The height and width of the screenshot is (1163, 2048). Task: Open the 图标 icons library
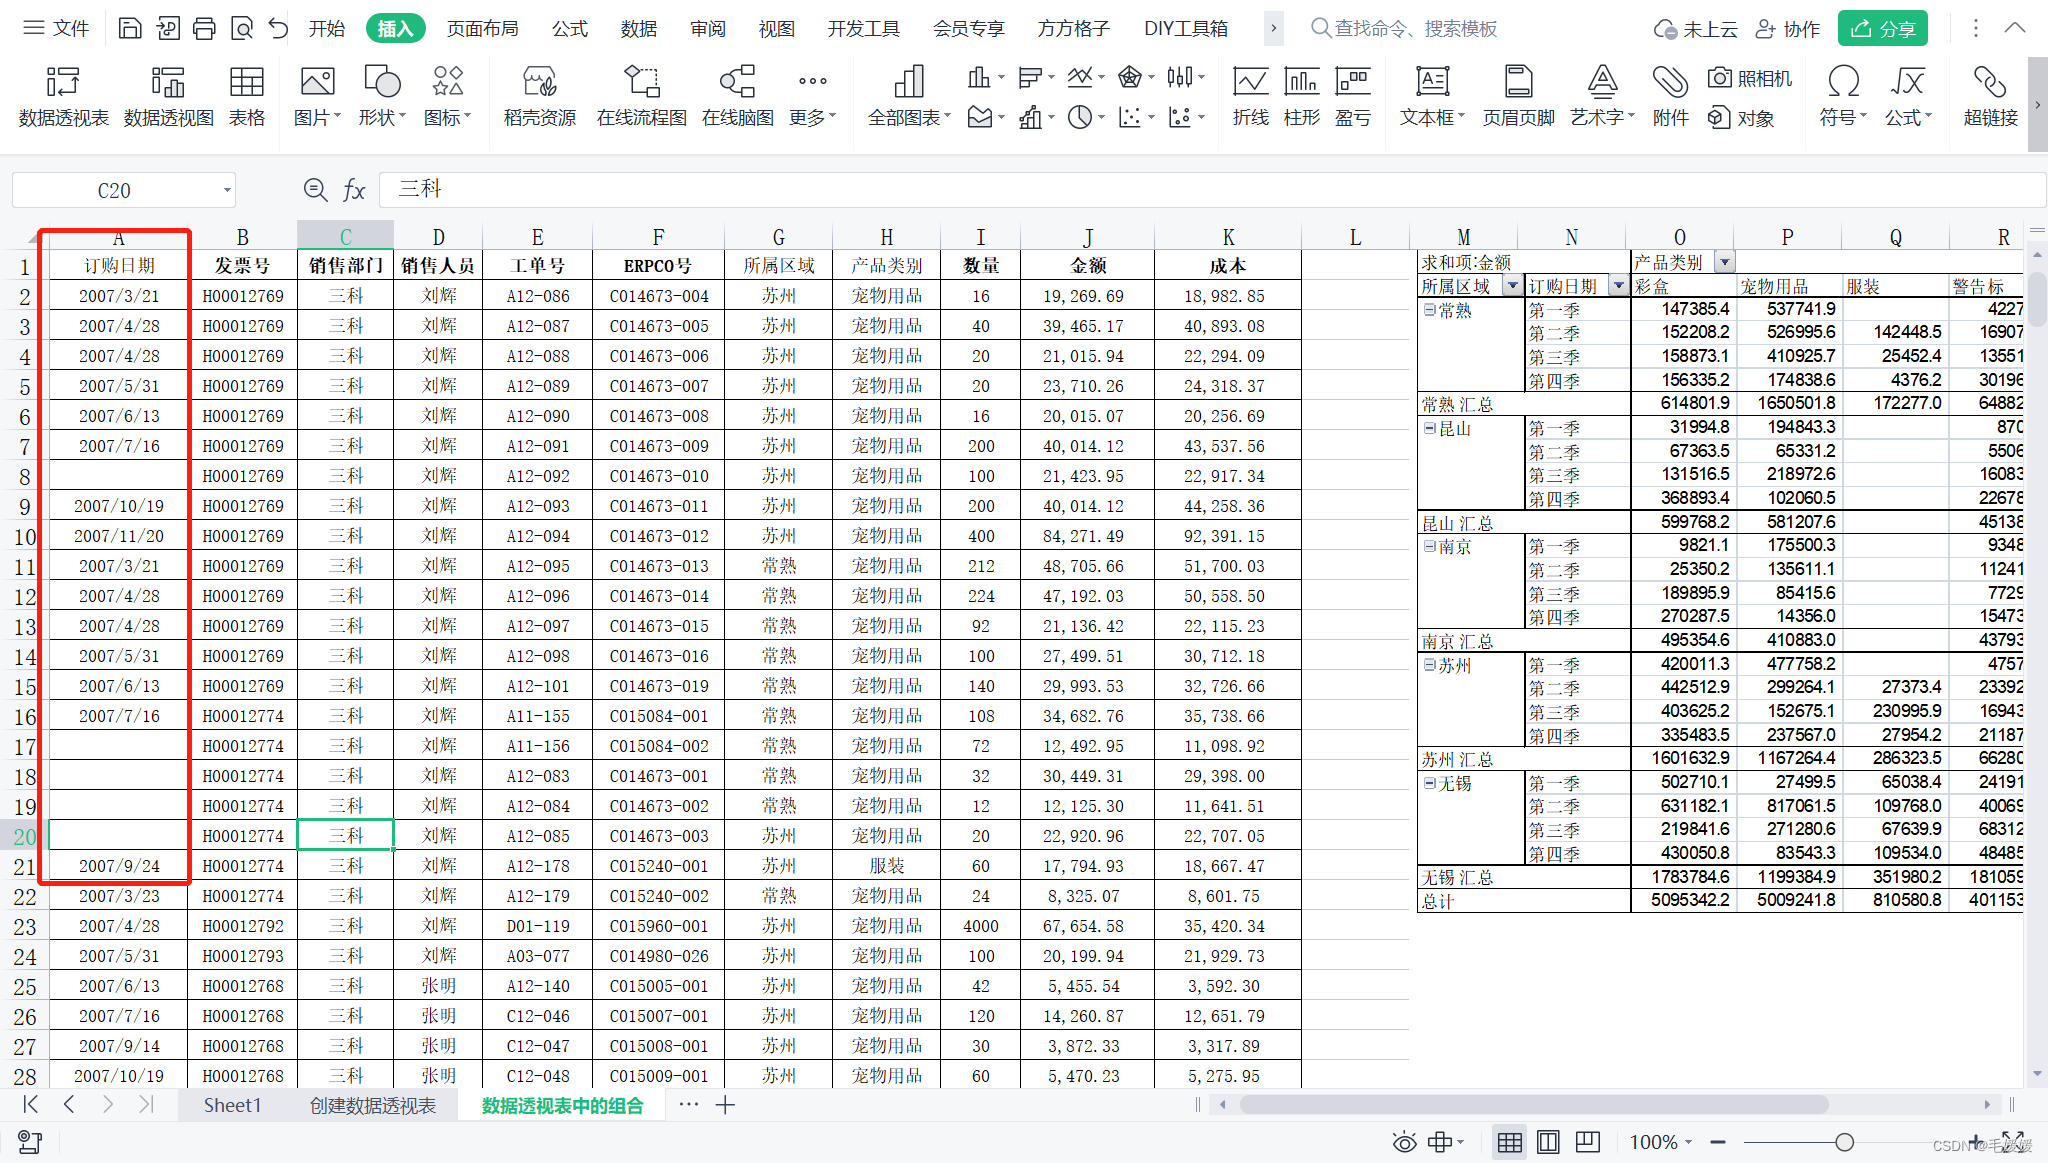click(x=447, y=96)
